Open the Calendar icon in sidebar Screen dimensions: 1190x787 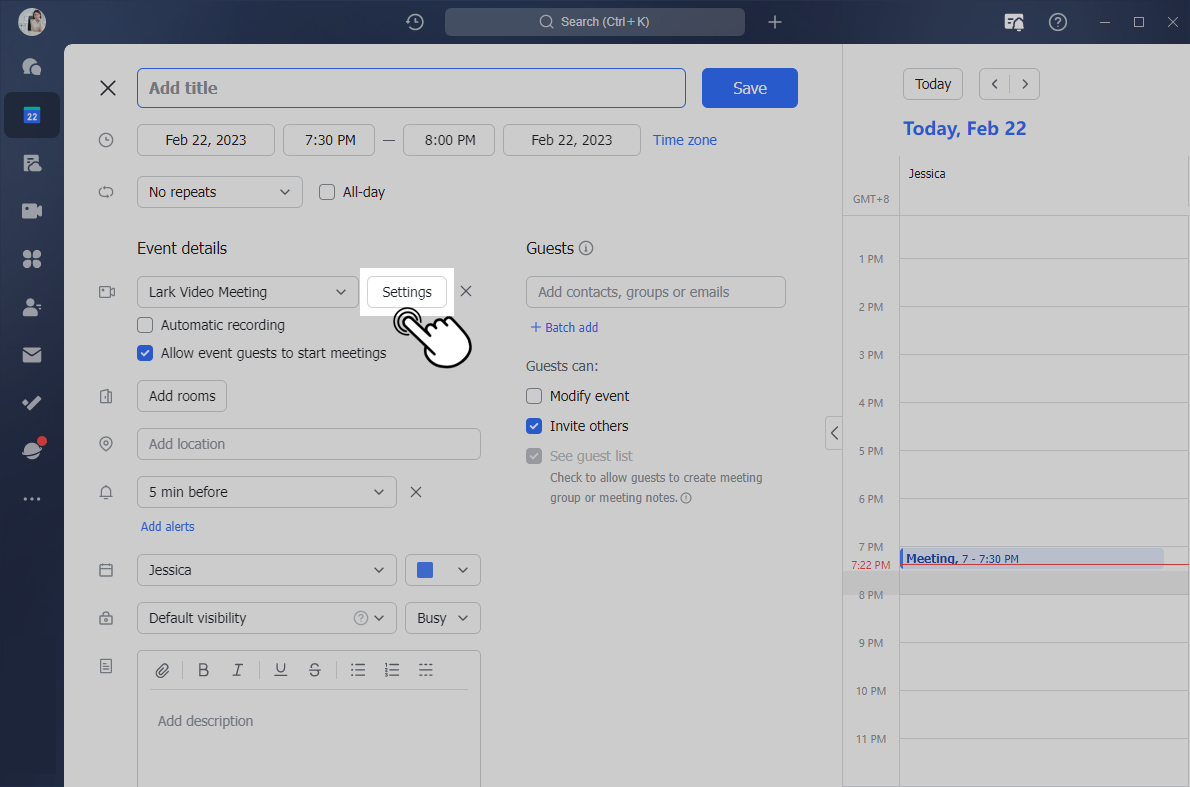tap(32, 115)
